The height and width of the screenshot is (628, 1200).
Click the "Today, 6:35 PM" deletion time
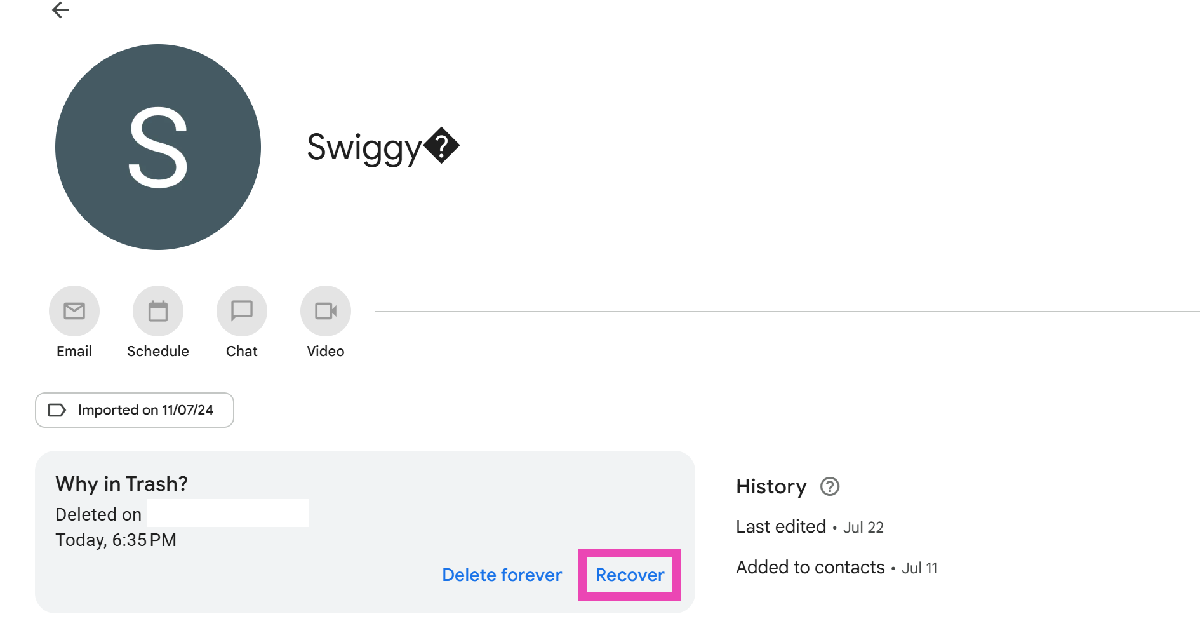coord(116,540)
